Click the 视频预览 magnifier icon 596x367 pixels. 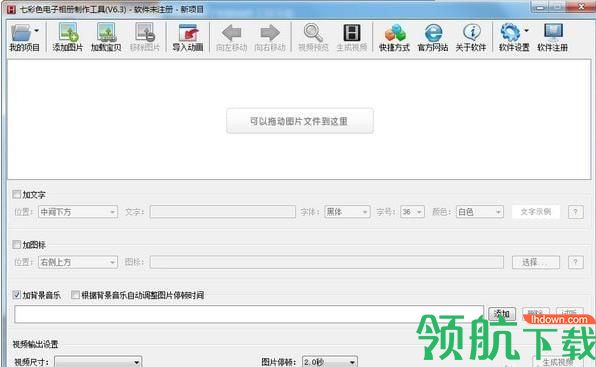tap(313, 33)
